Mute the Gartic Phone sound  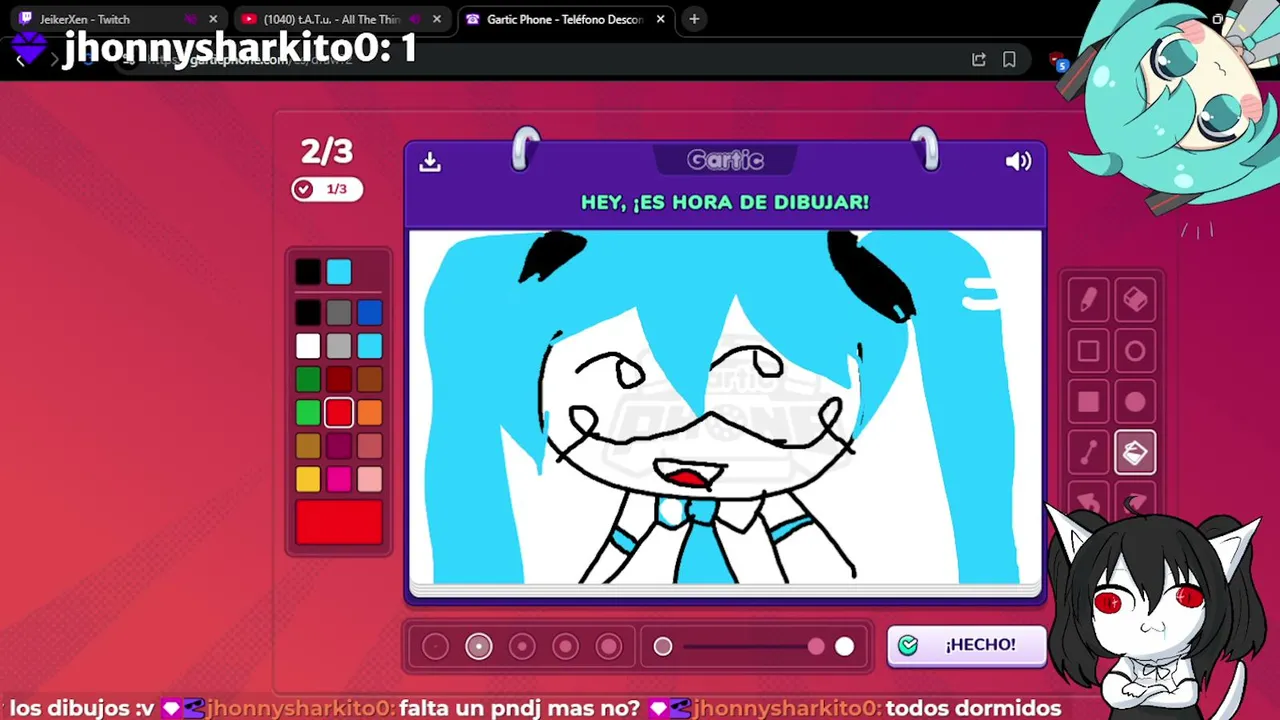pyautogui.click(x=1018, y=161)
